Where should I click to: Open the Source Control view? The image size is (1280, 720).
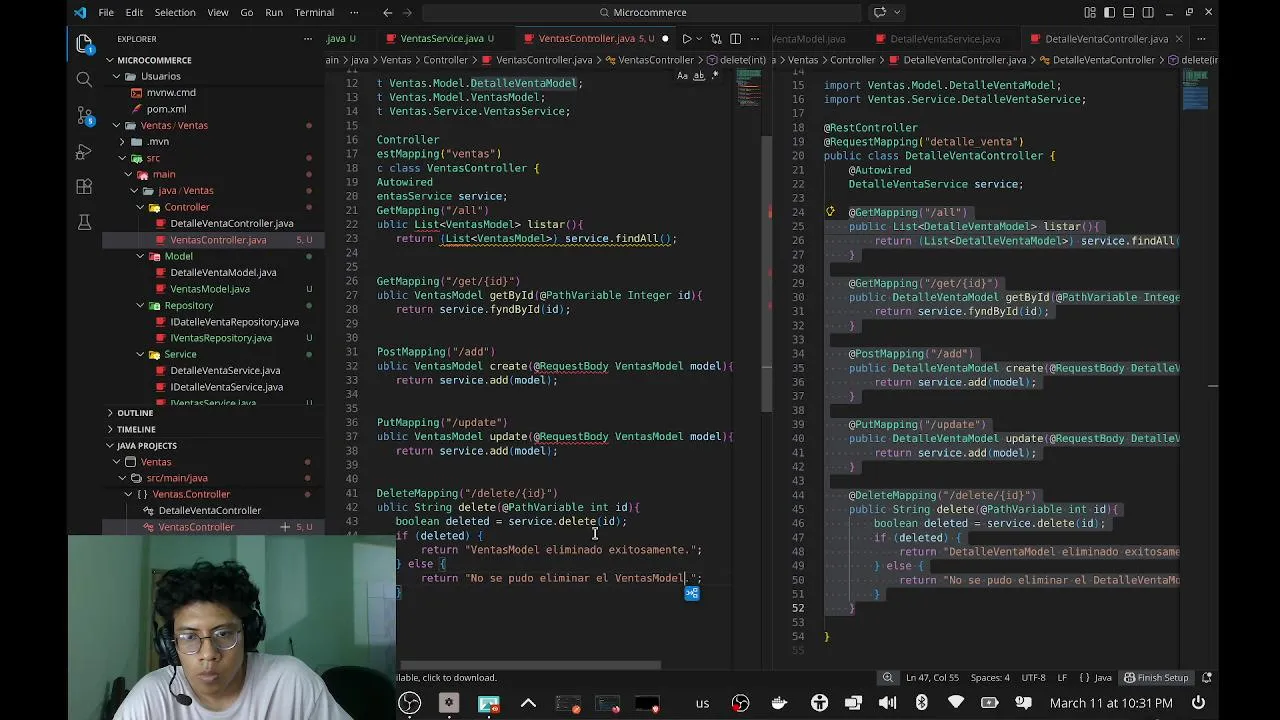84,115
